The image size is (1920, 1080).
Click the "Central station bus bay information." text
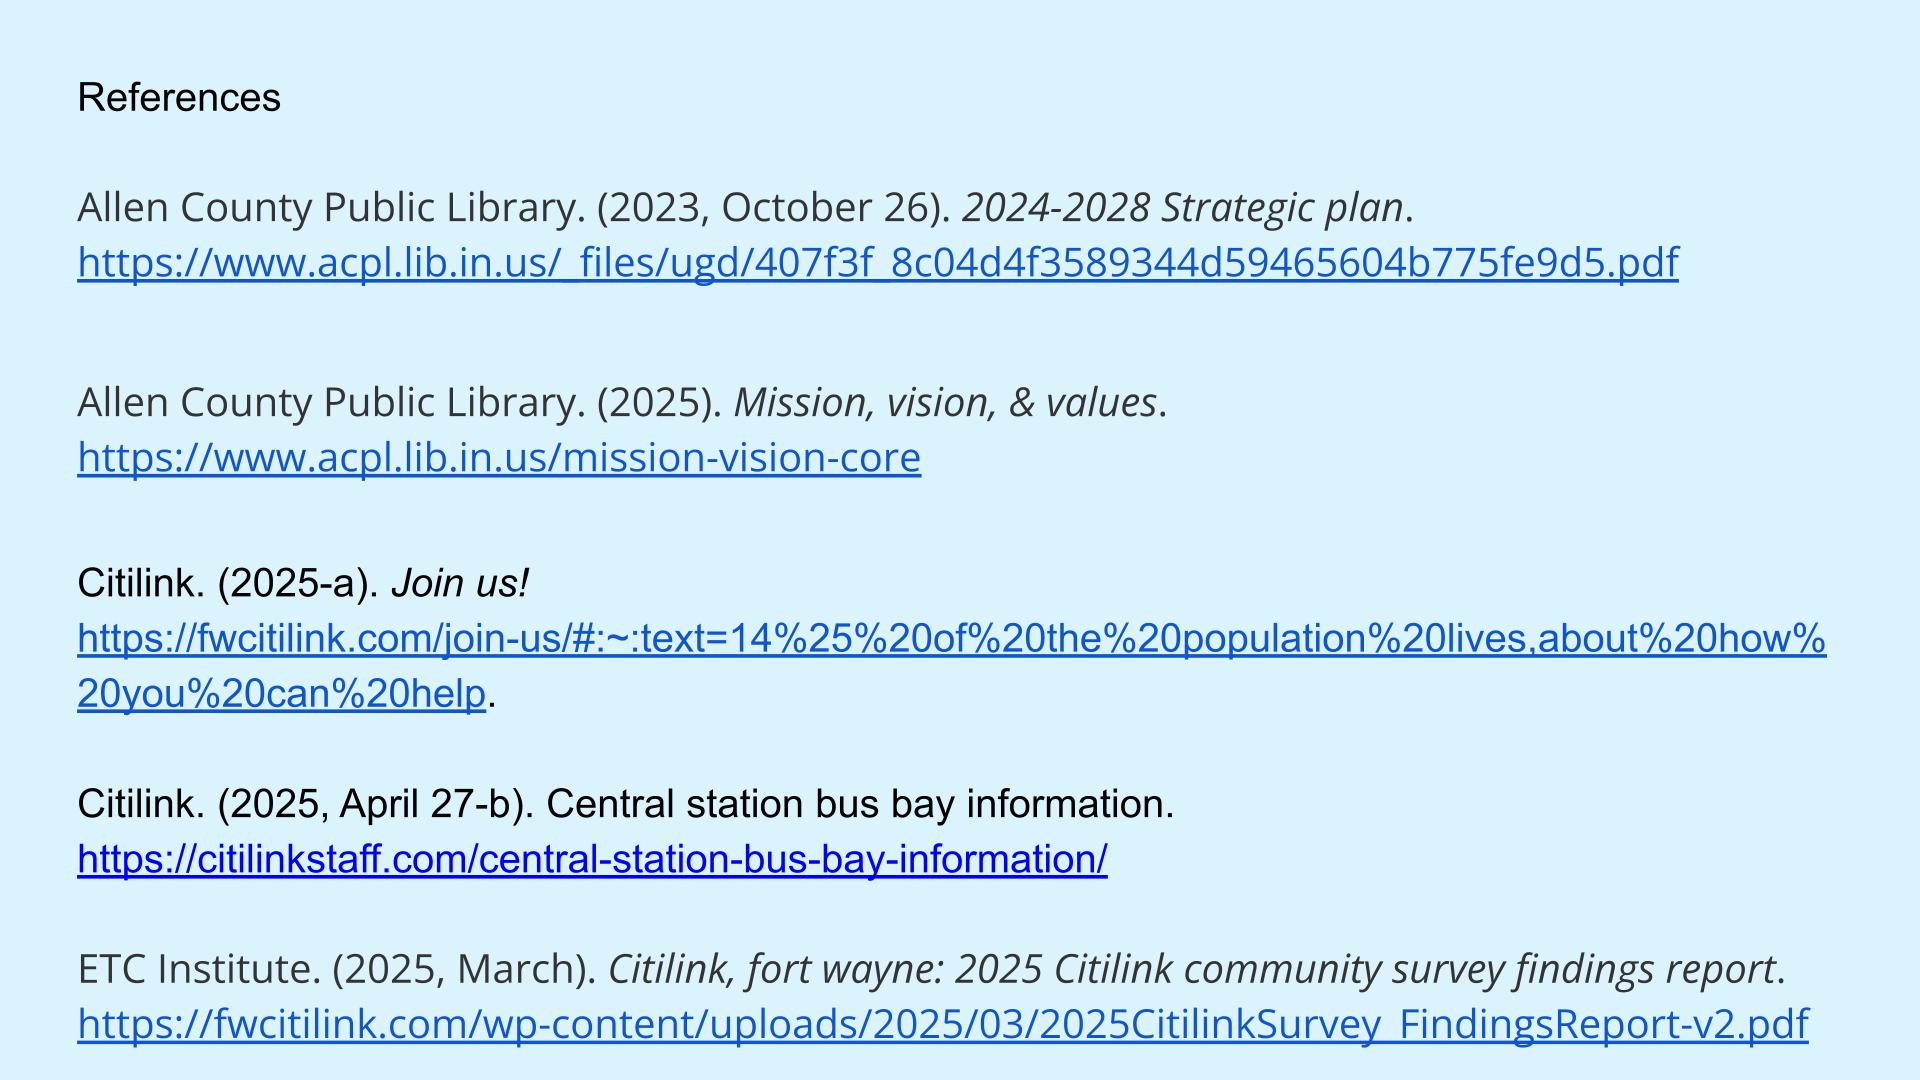tap(860, 804)
